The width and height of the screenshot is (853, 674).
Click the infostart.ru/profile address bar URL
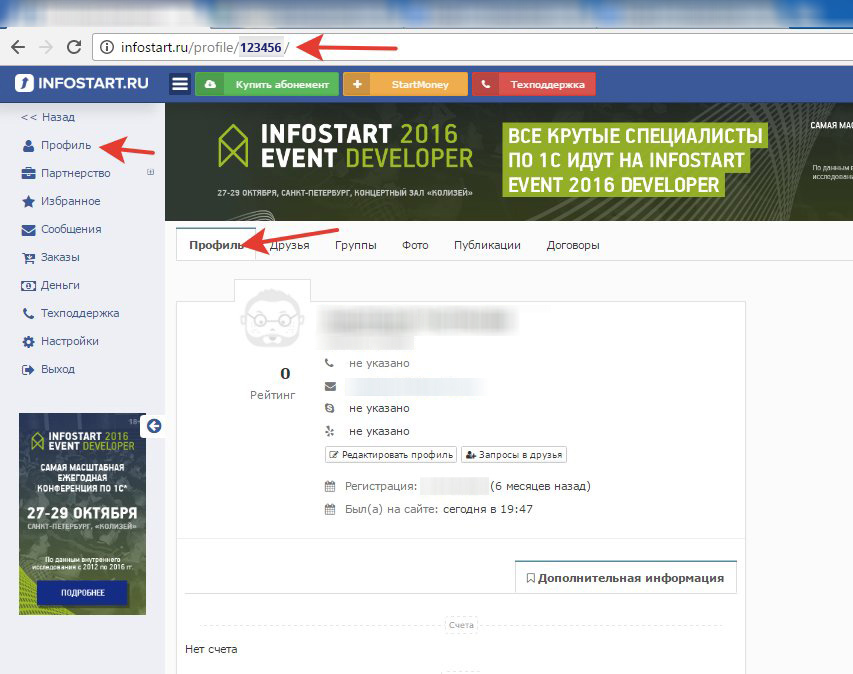(x=205, y=48)
